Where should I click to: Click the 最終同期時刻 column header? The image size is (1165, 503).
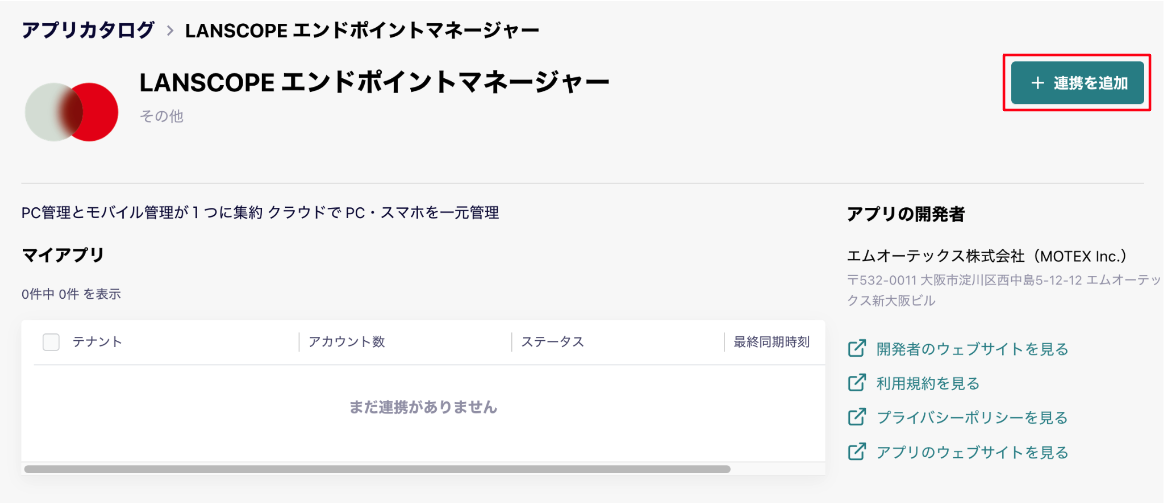click(x=771, y=342)
